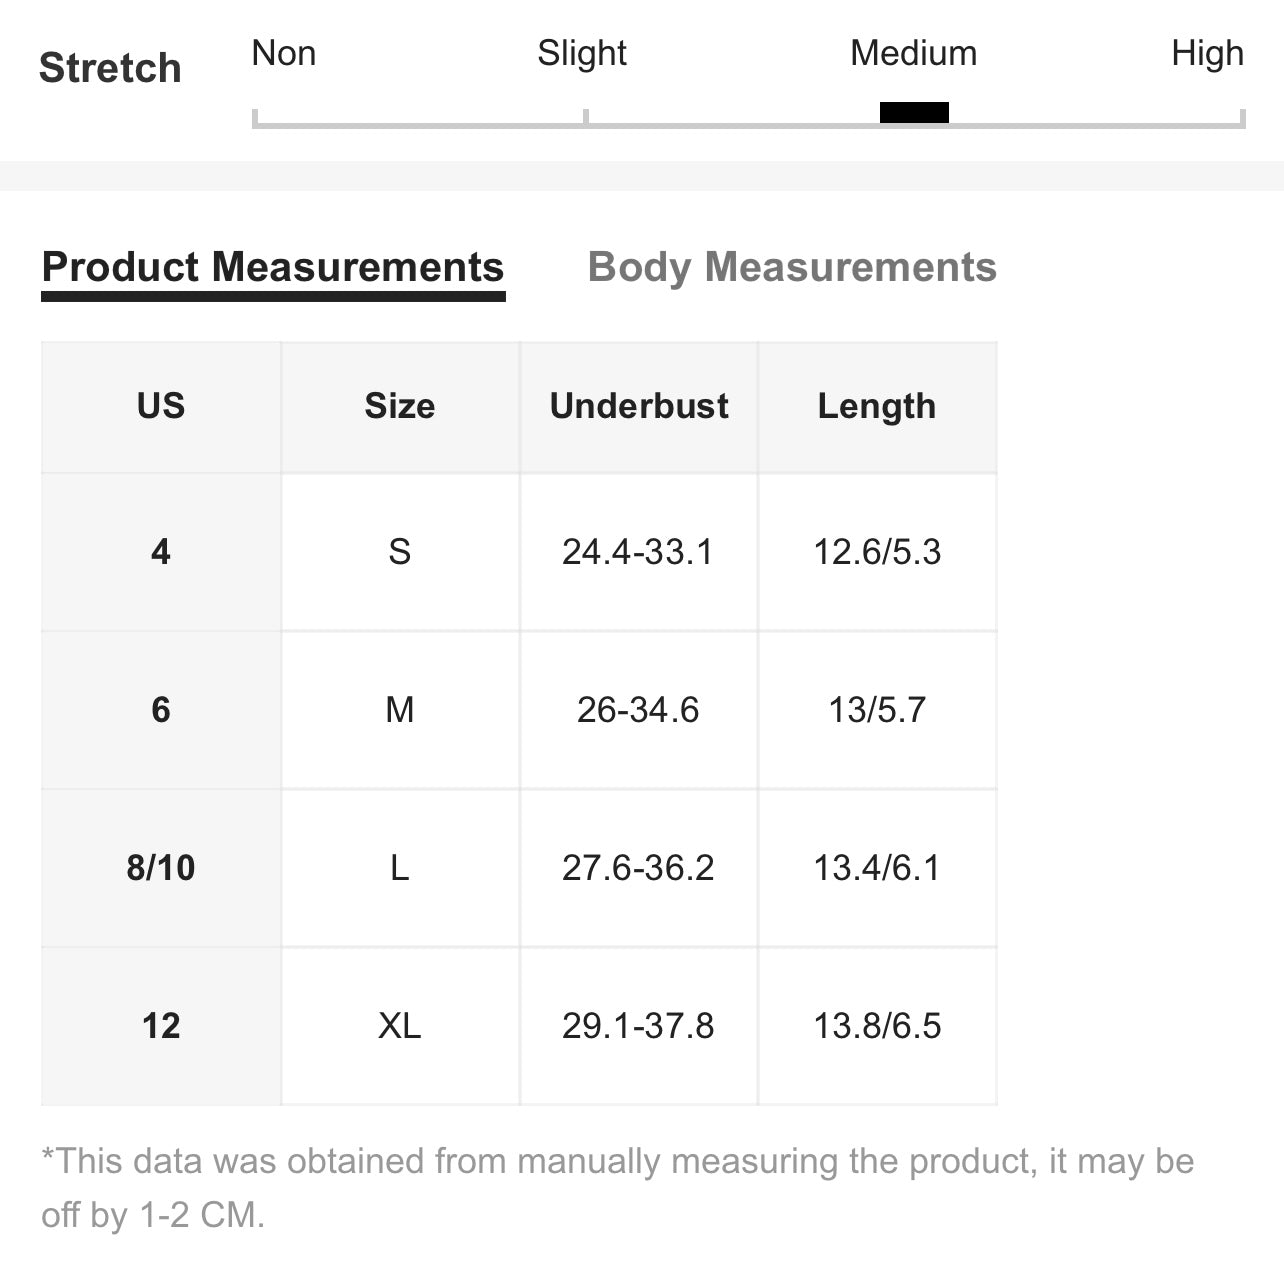Click the 27.6-36.2 underbust value

tap(638, 868)
